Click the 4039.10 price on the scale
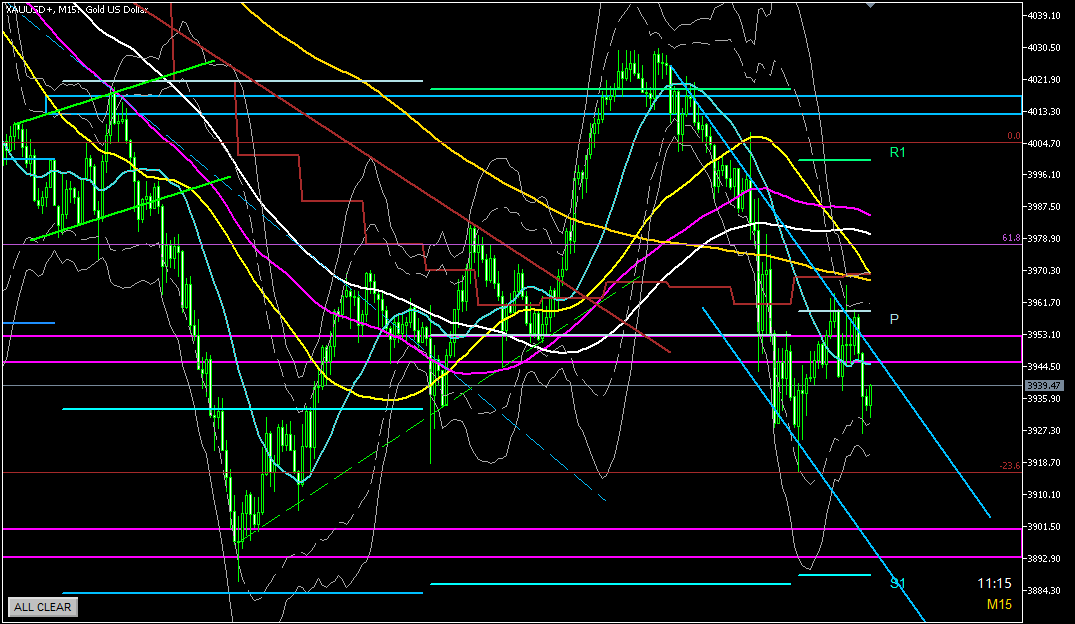1075x624 pixels. pos(1046,16)
